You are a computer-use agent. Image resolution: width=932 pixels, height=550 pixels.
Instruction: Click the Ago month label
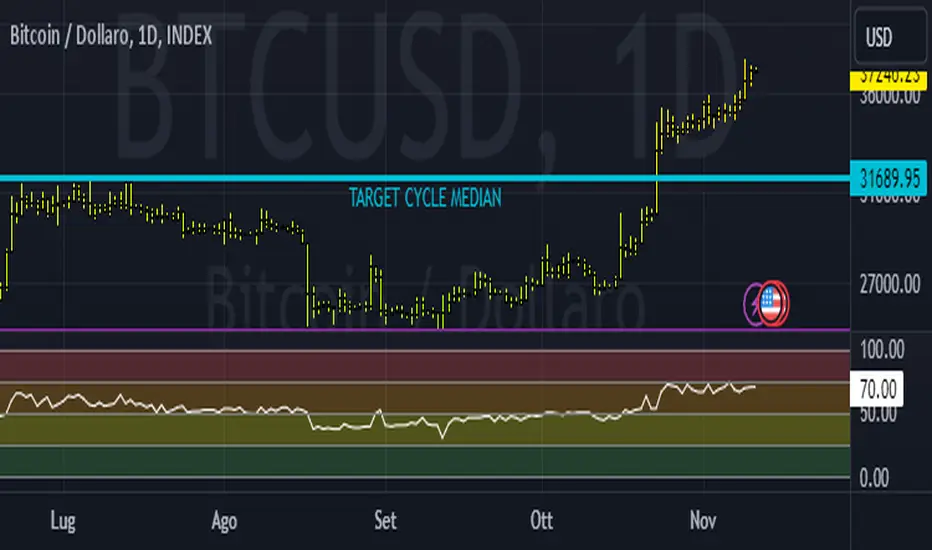coord(224,521)
